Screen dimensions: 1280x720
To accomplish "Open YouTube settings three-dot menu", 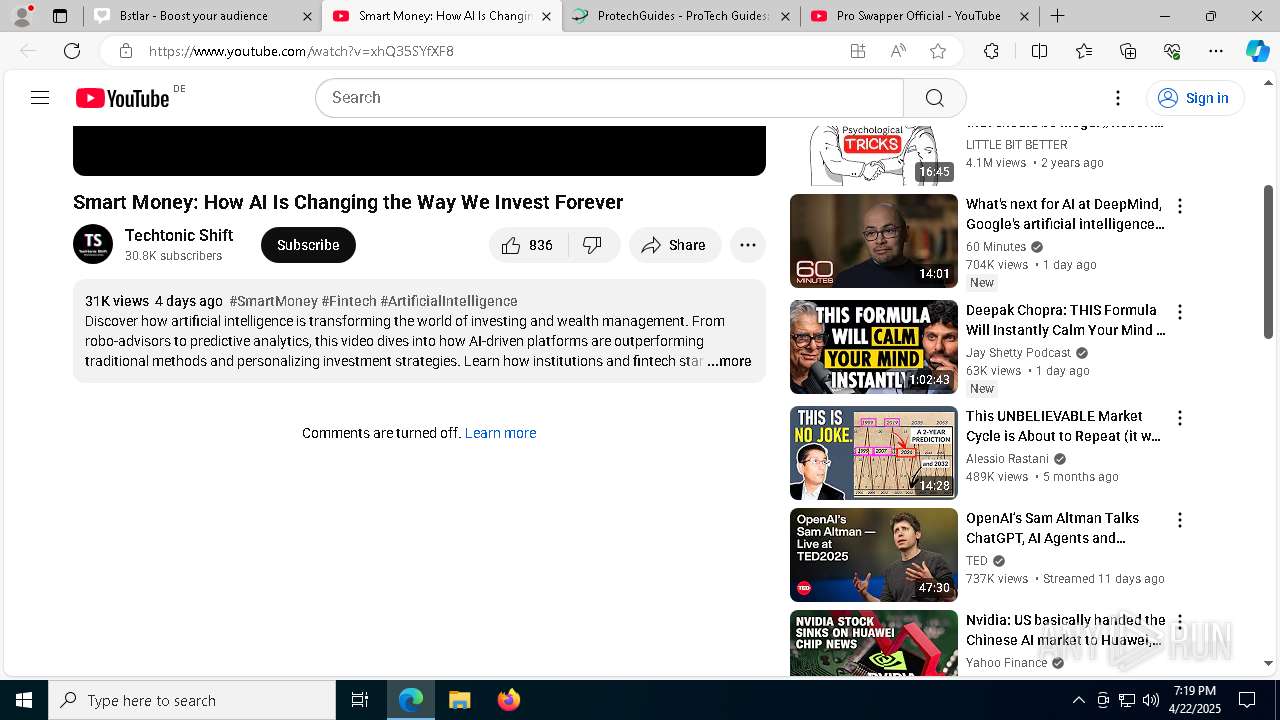I will pos(1118,98).
